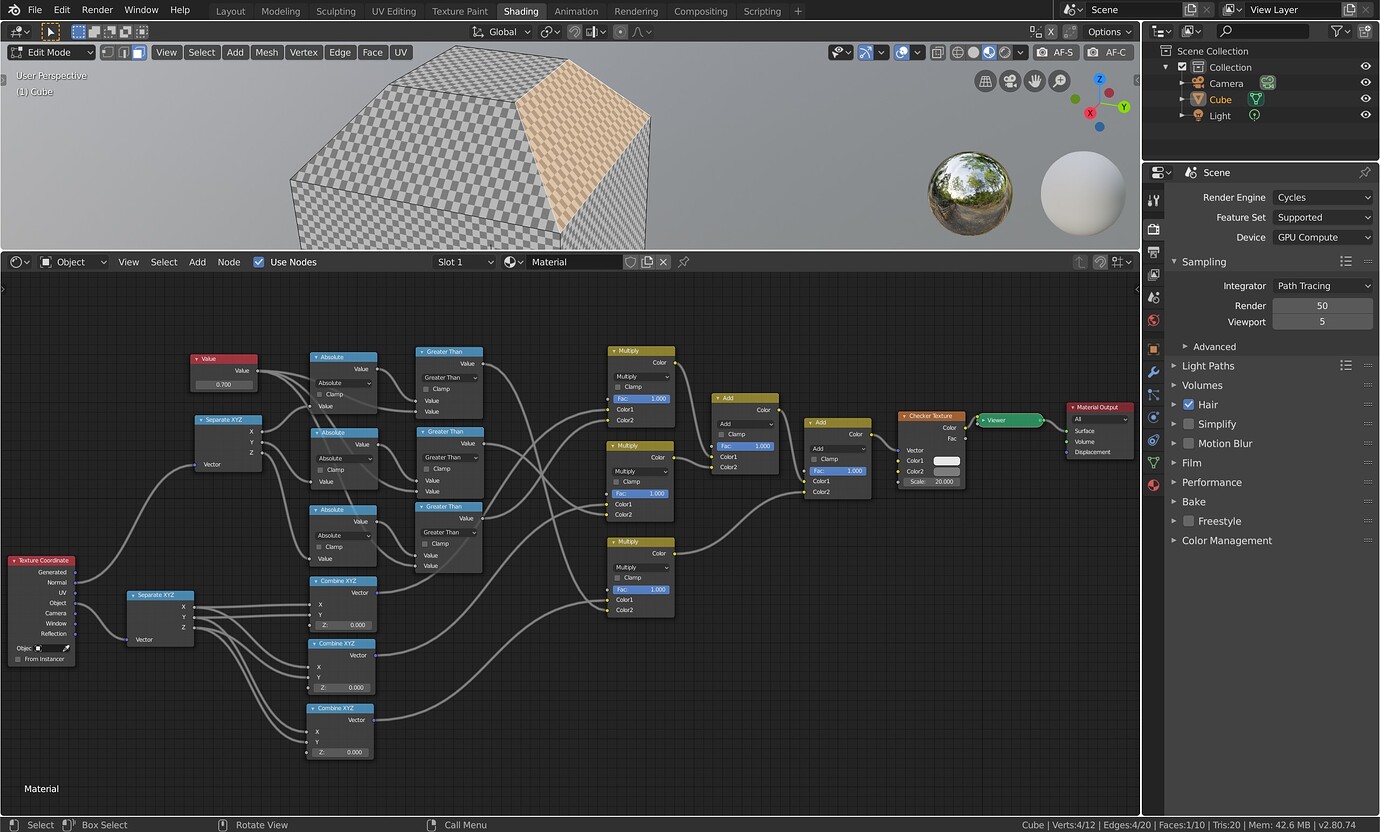Toggle X-ray mode in viewport
This screenshot has width=1380, height=832.
pyautogui.click(x=937, y=52)
